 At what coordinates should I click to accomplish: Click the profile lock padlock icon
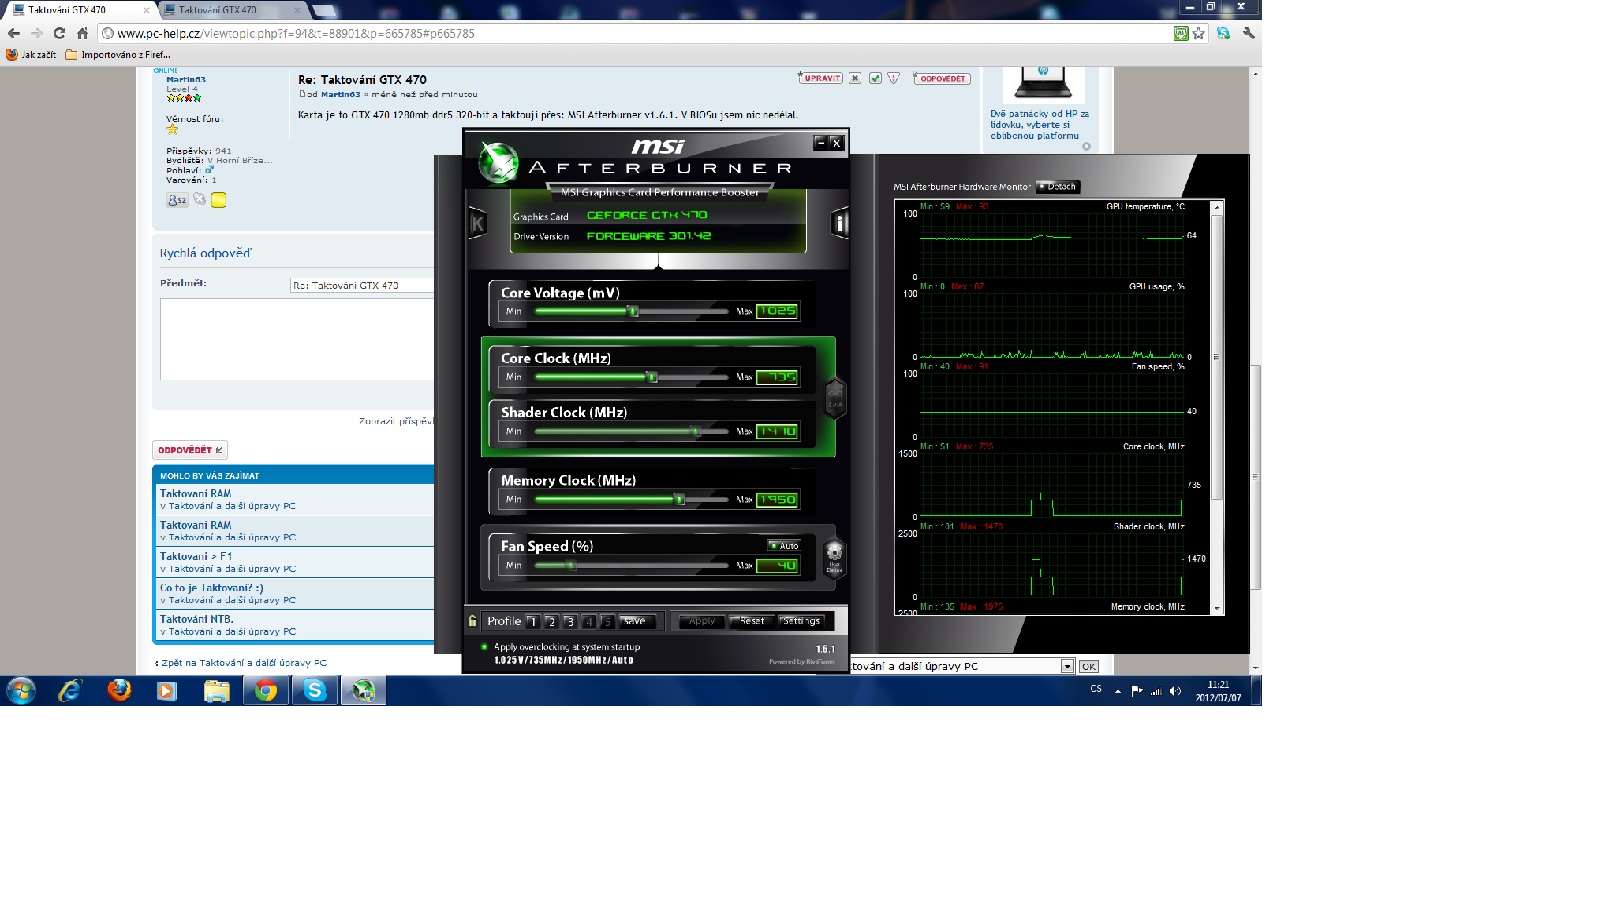pos(473,621)
